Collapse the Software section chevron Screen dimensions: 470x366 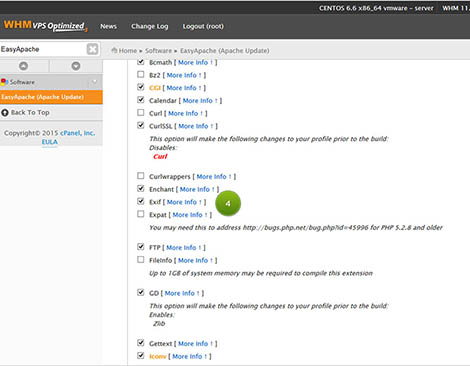(x=94, y=82)
